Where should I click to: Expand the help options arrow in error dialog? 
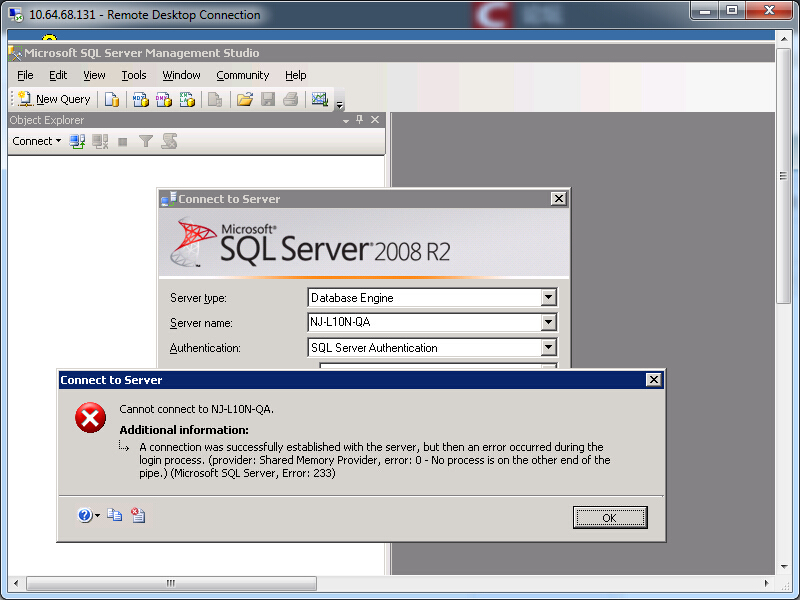click(x=97, y=516)
